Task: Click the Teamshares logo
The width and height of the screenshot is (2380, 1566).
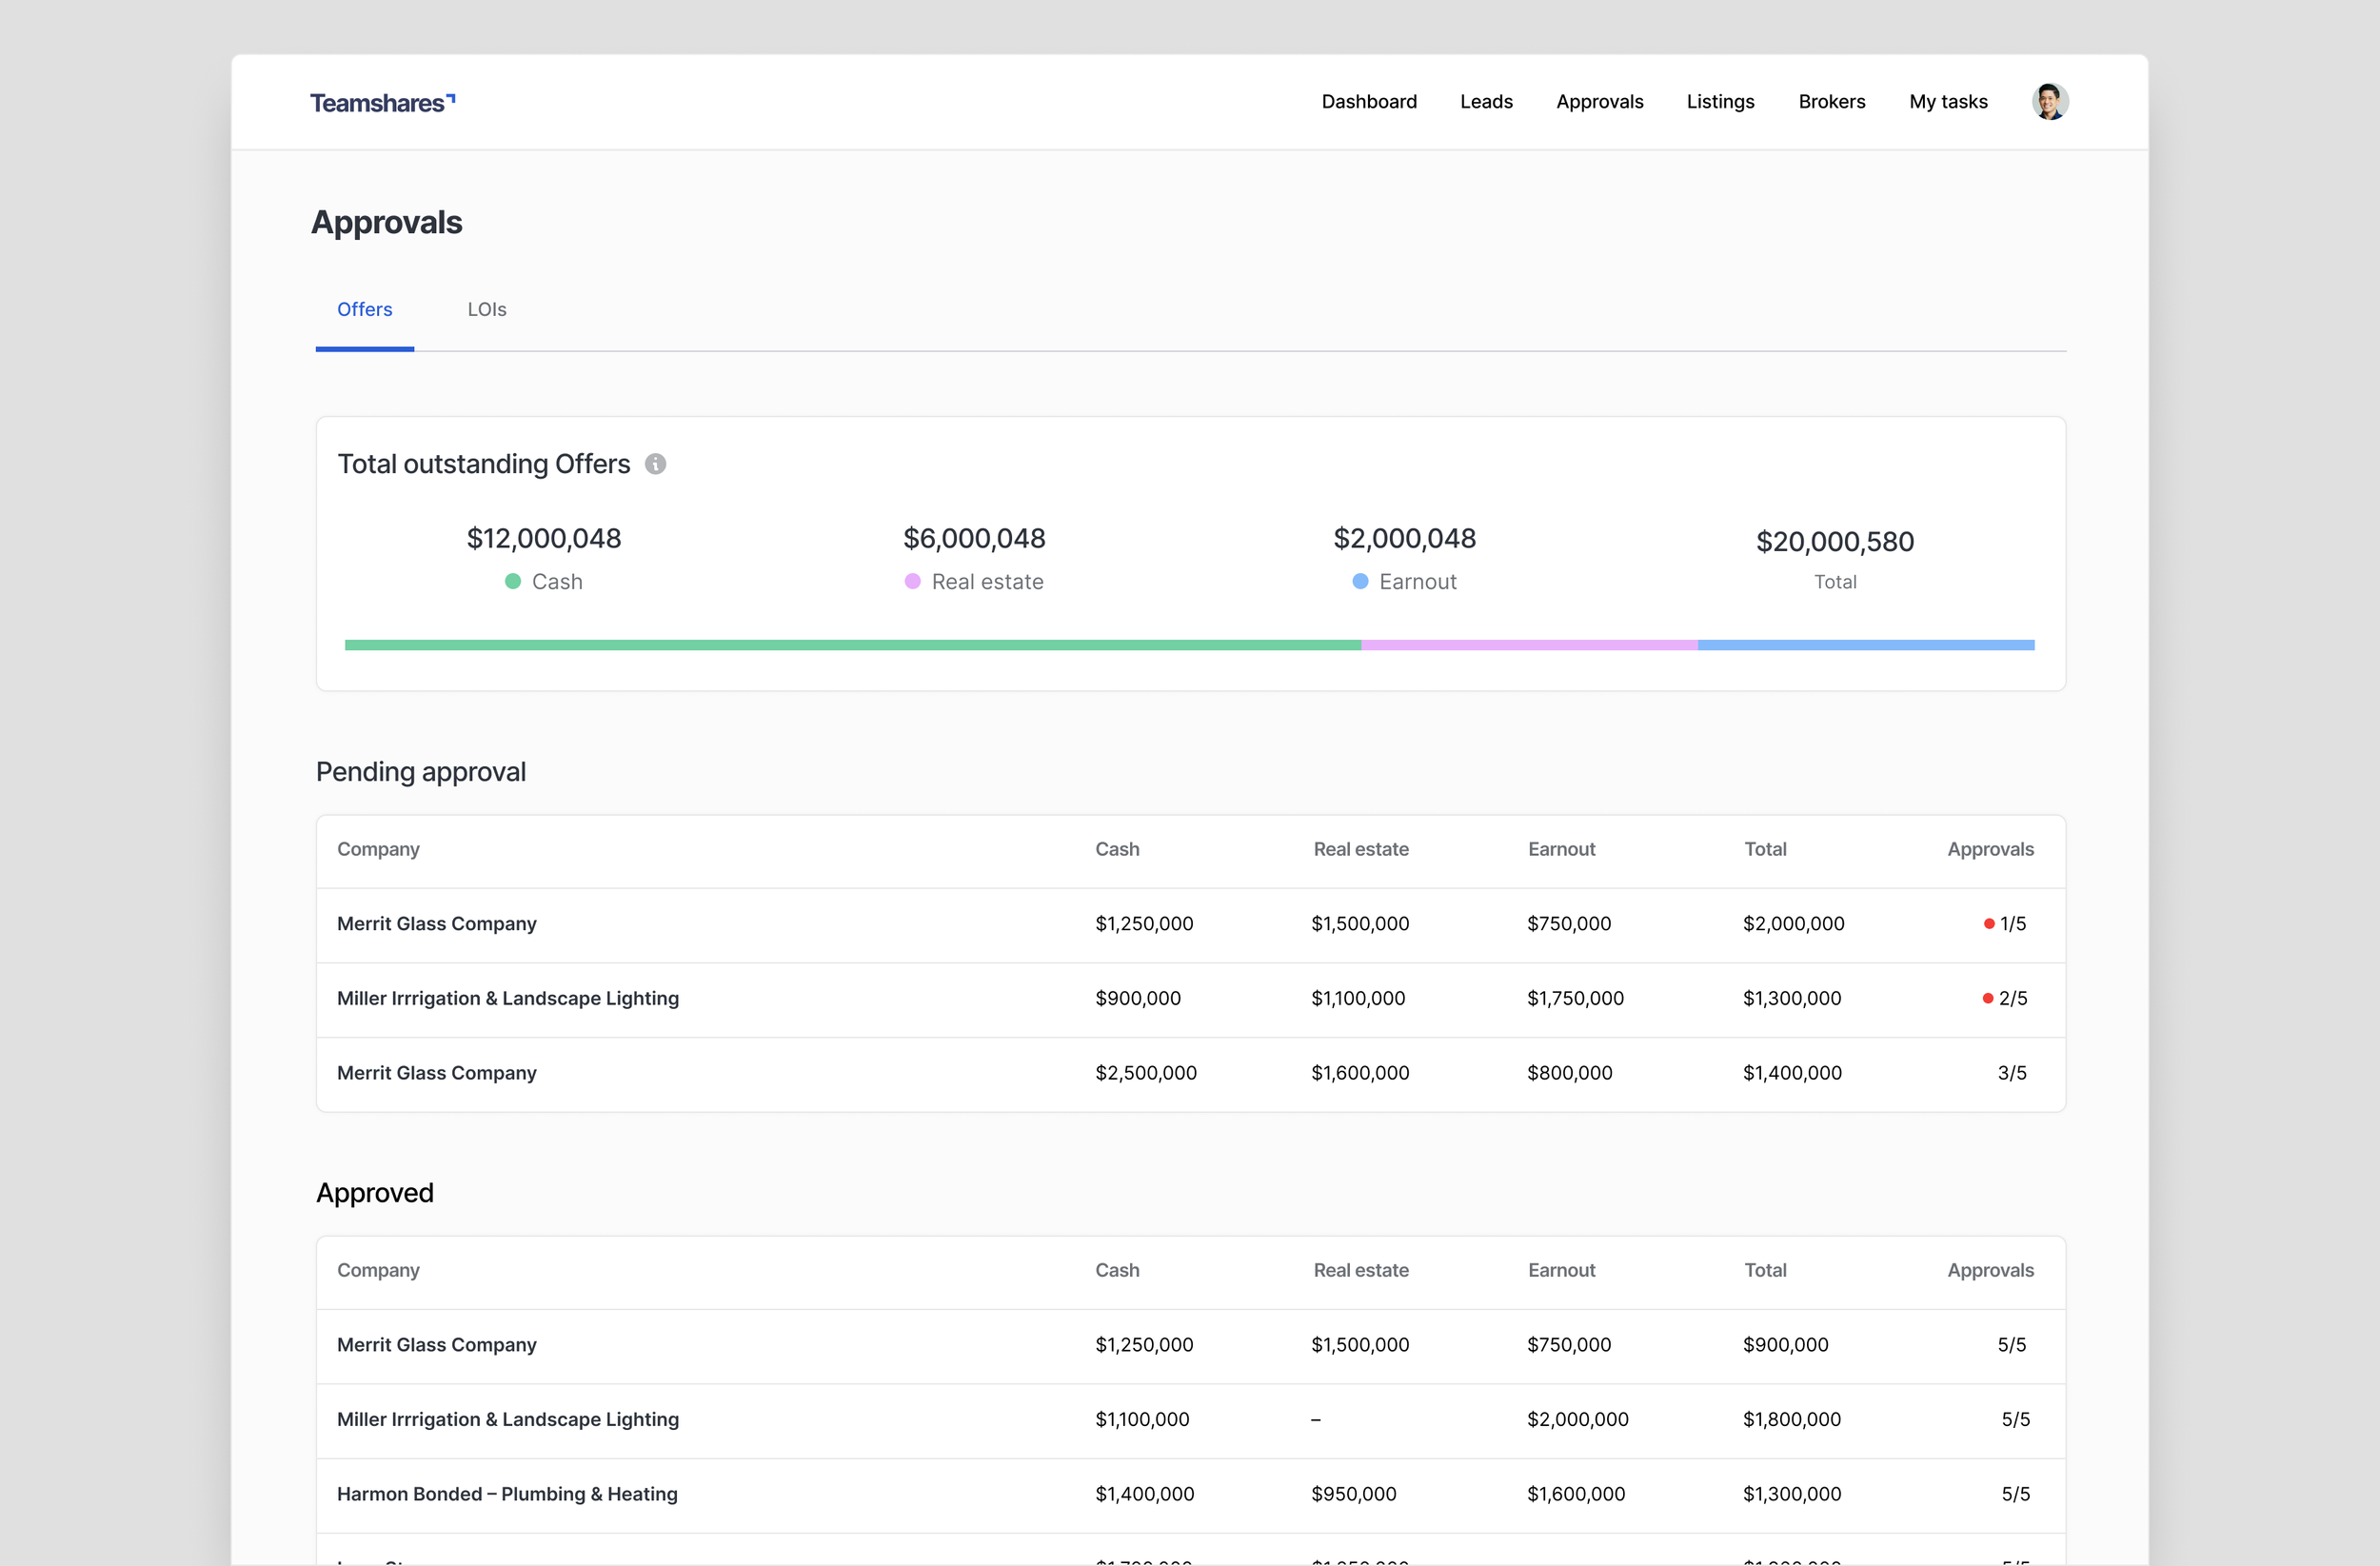Action: click(x=382, y=103)
